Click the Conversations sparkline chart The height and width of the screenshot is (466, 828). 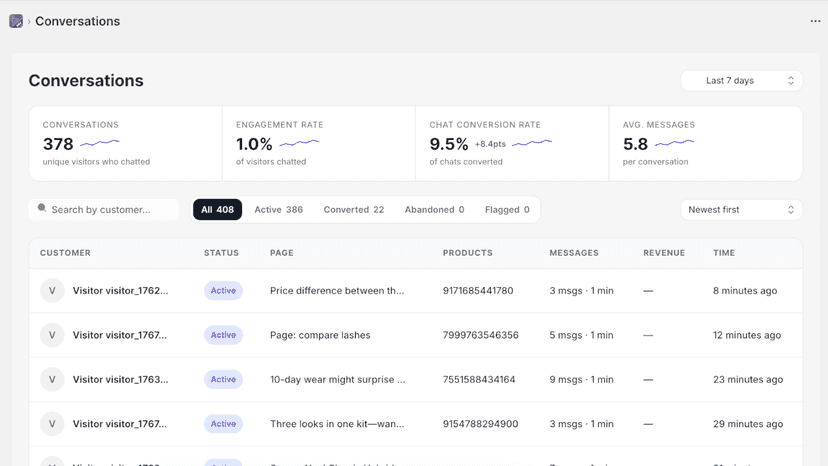click(x=100, y=143)
